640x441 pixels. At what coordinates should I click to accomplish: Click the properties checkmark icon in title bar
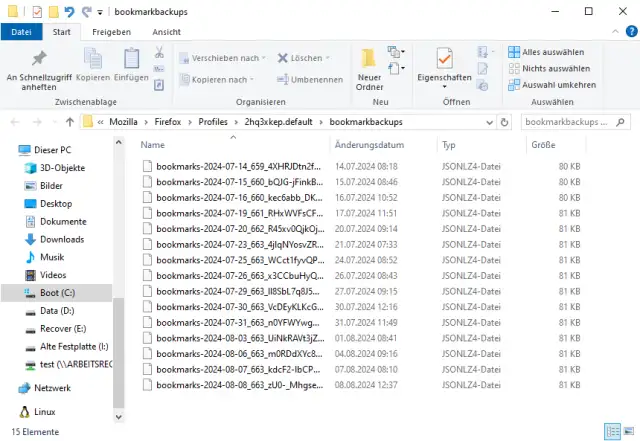(37, 12)
